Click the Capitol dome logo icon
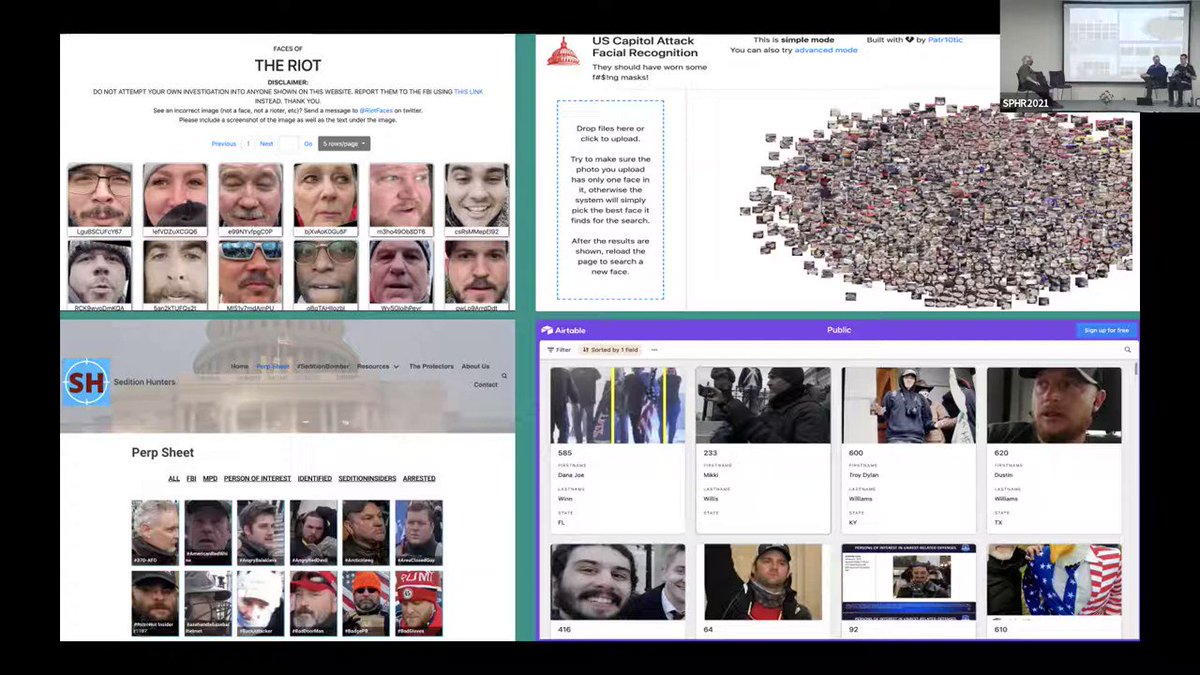 tap(562, 52)
